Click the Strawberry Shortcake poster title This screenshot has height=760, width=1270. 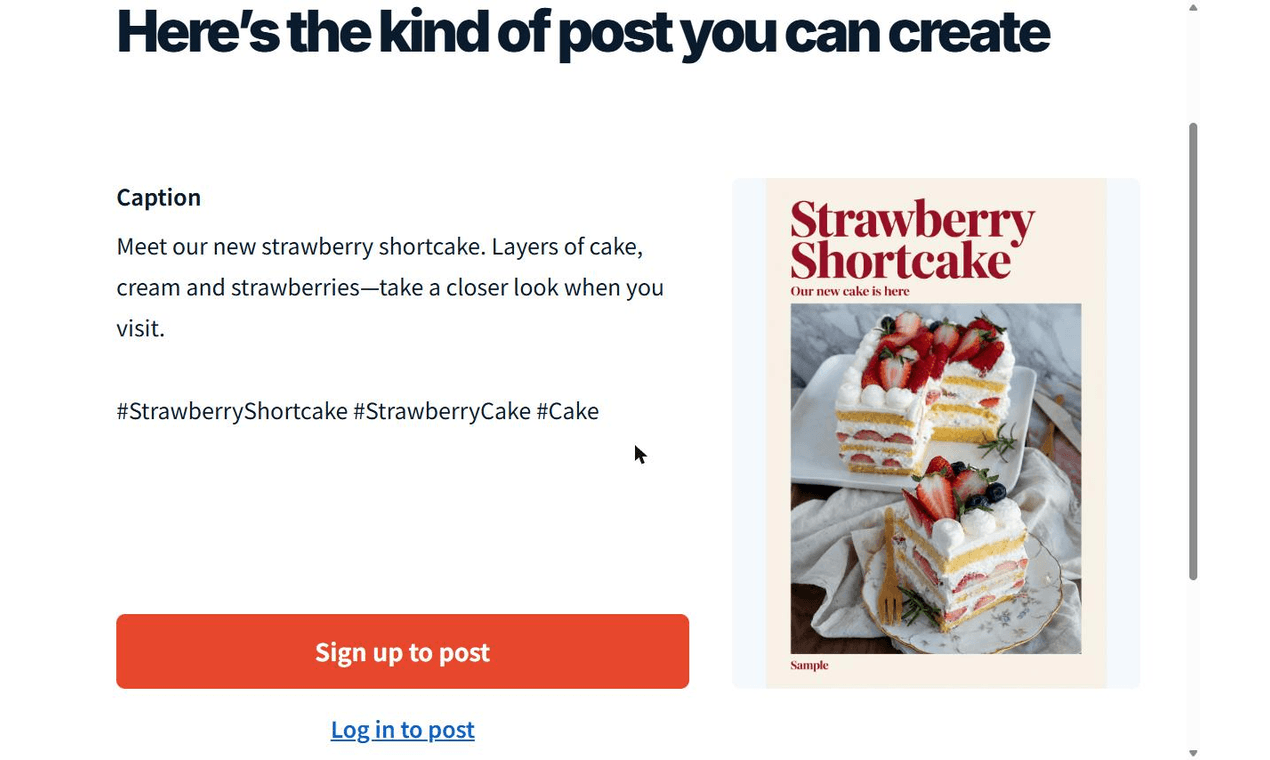pyautogui.click(x=912, y=240)
